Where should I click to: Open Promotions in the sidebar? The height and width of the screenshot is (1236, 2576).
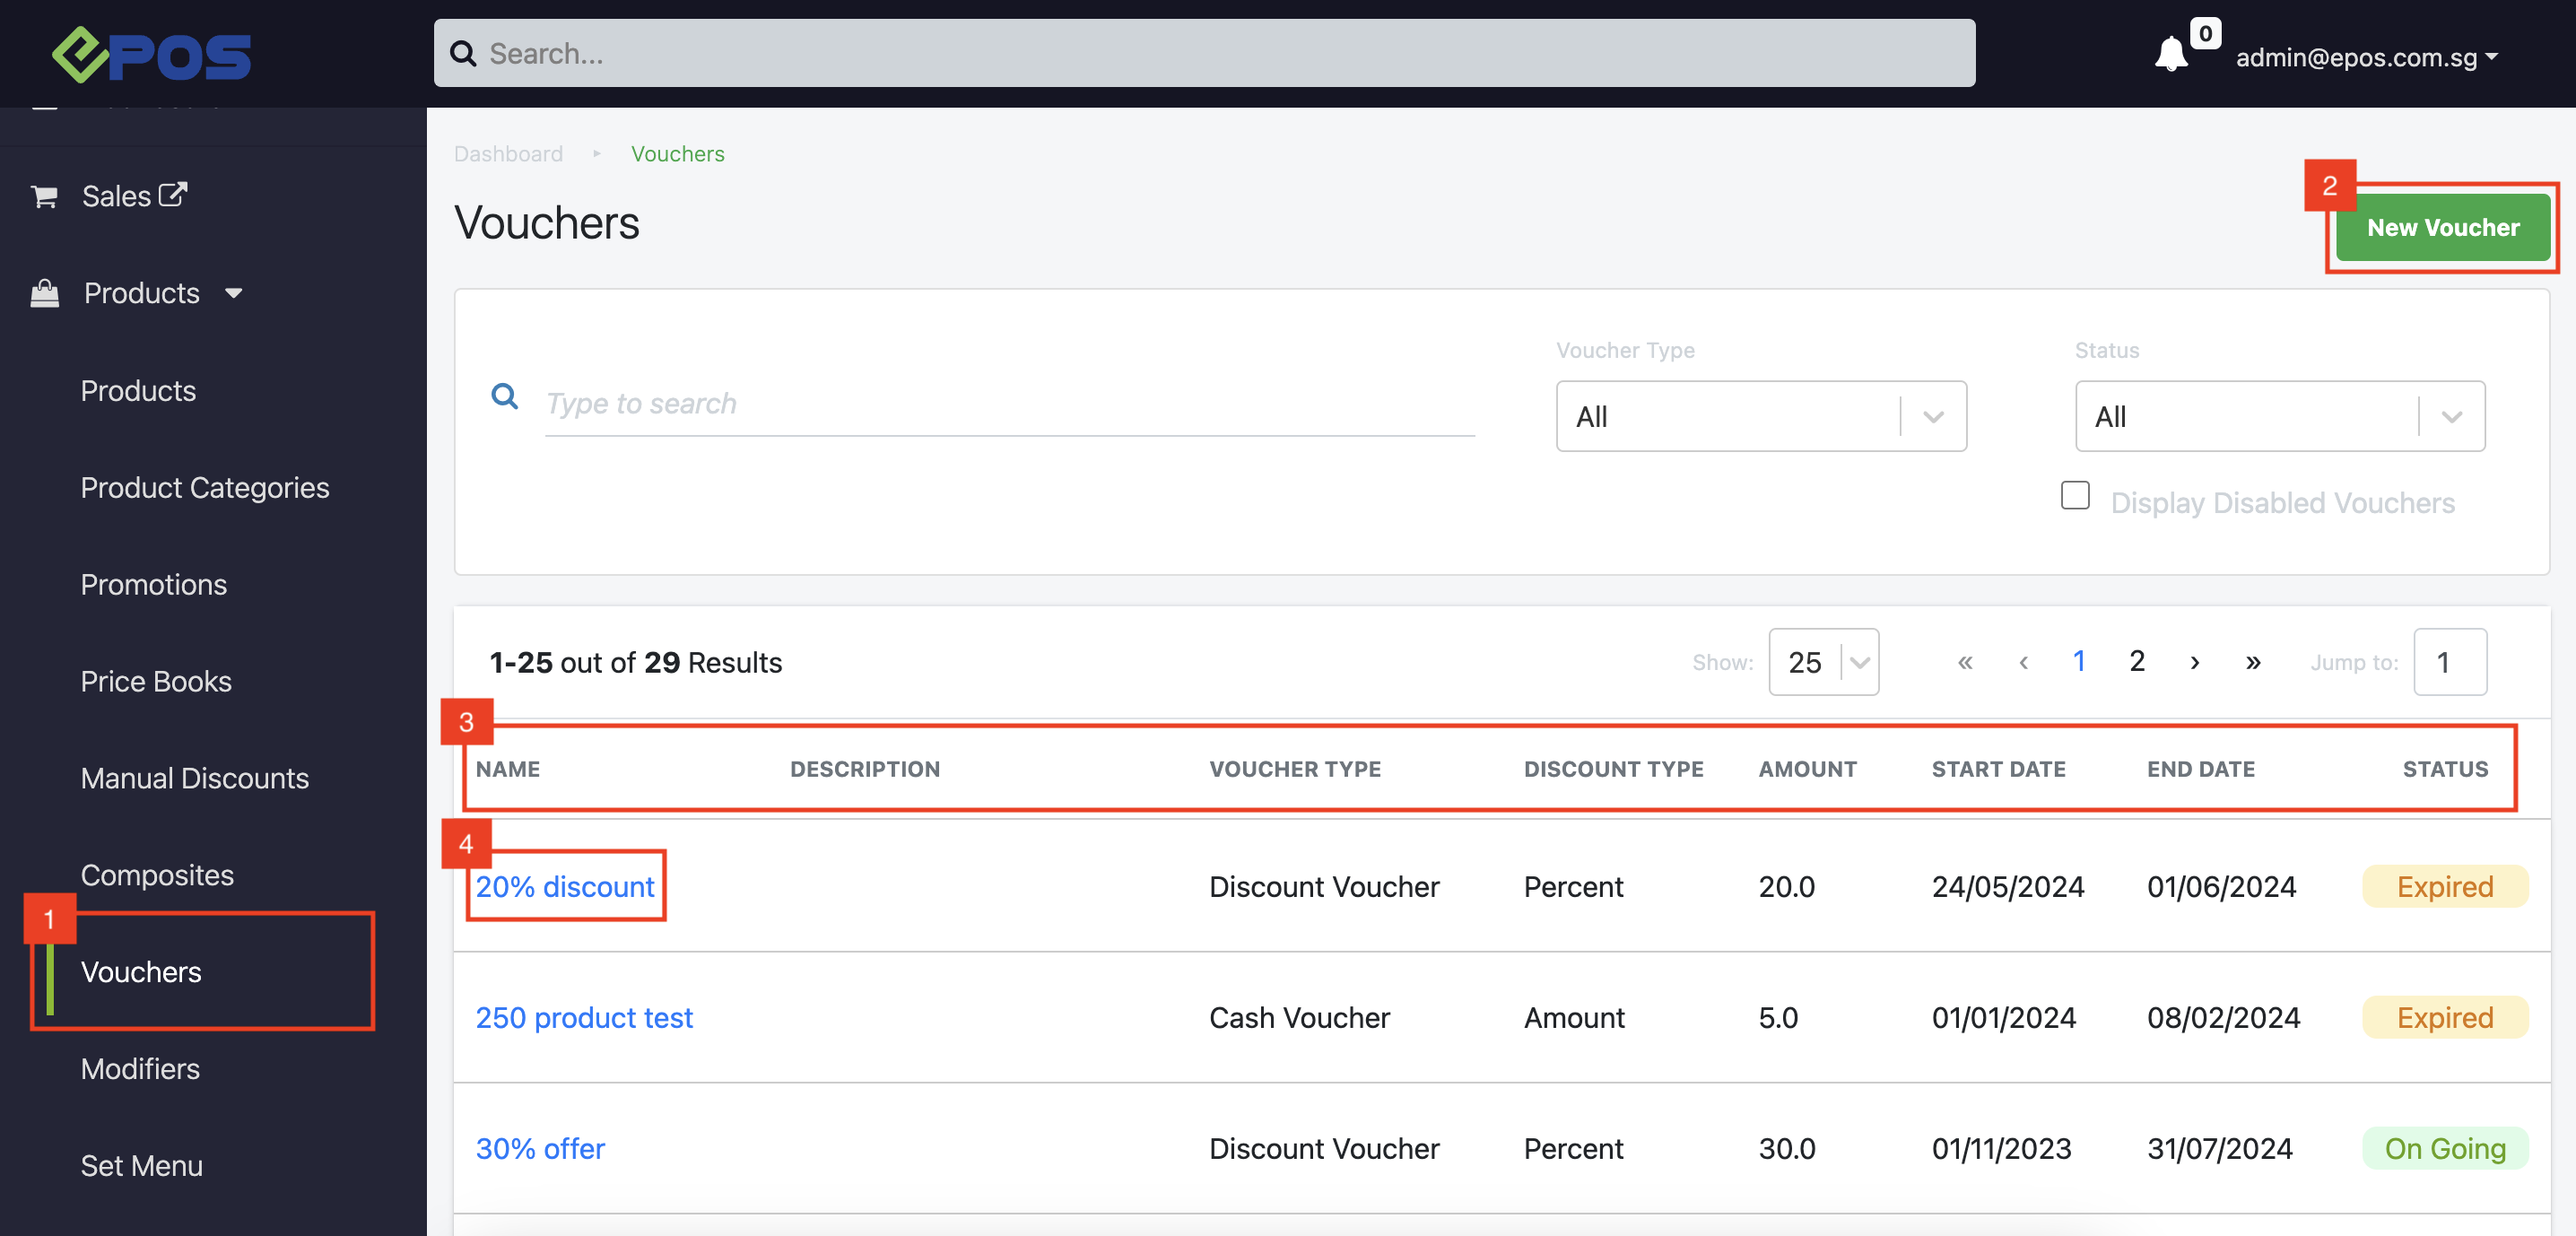point(154,584)
